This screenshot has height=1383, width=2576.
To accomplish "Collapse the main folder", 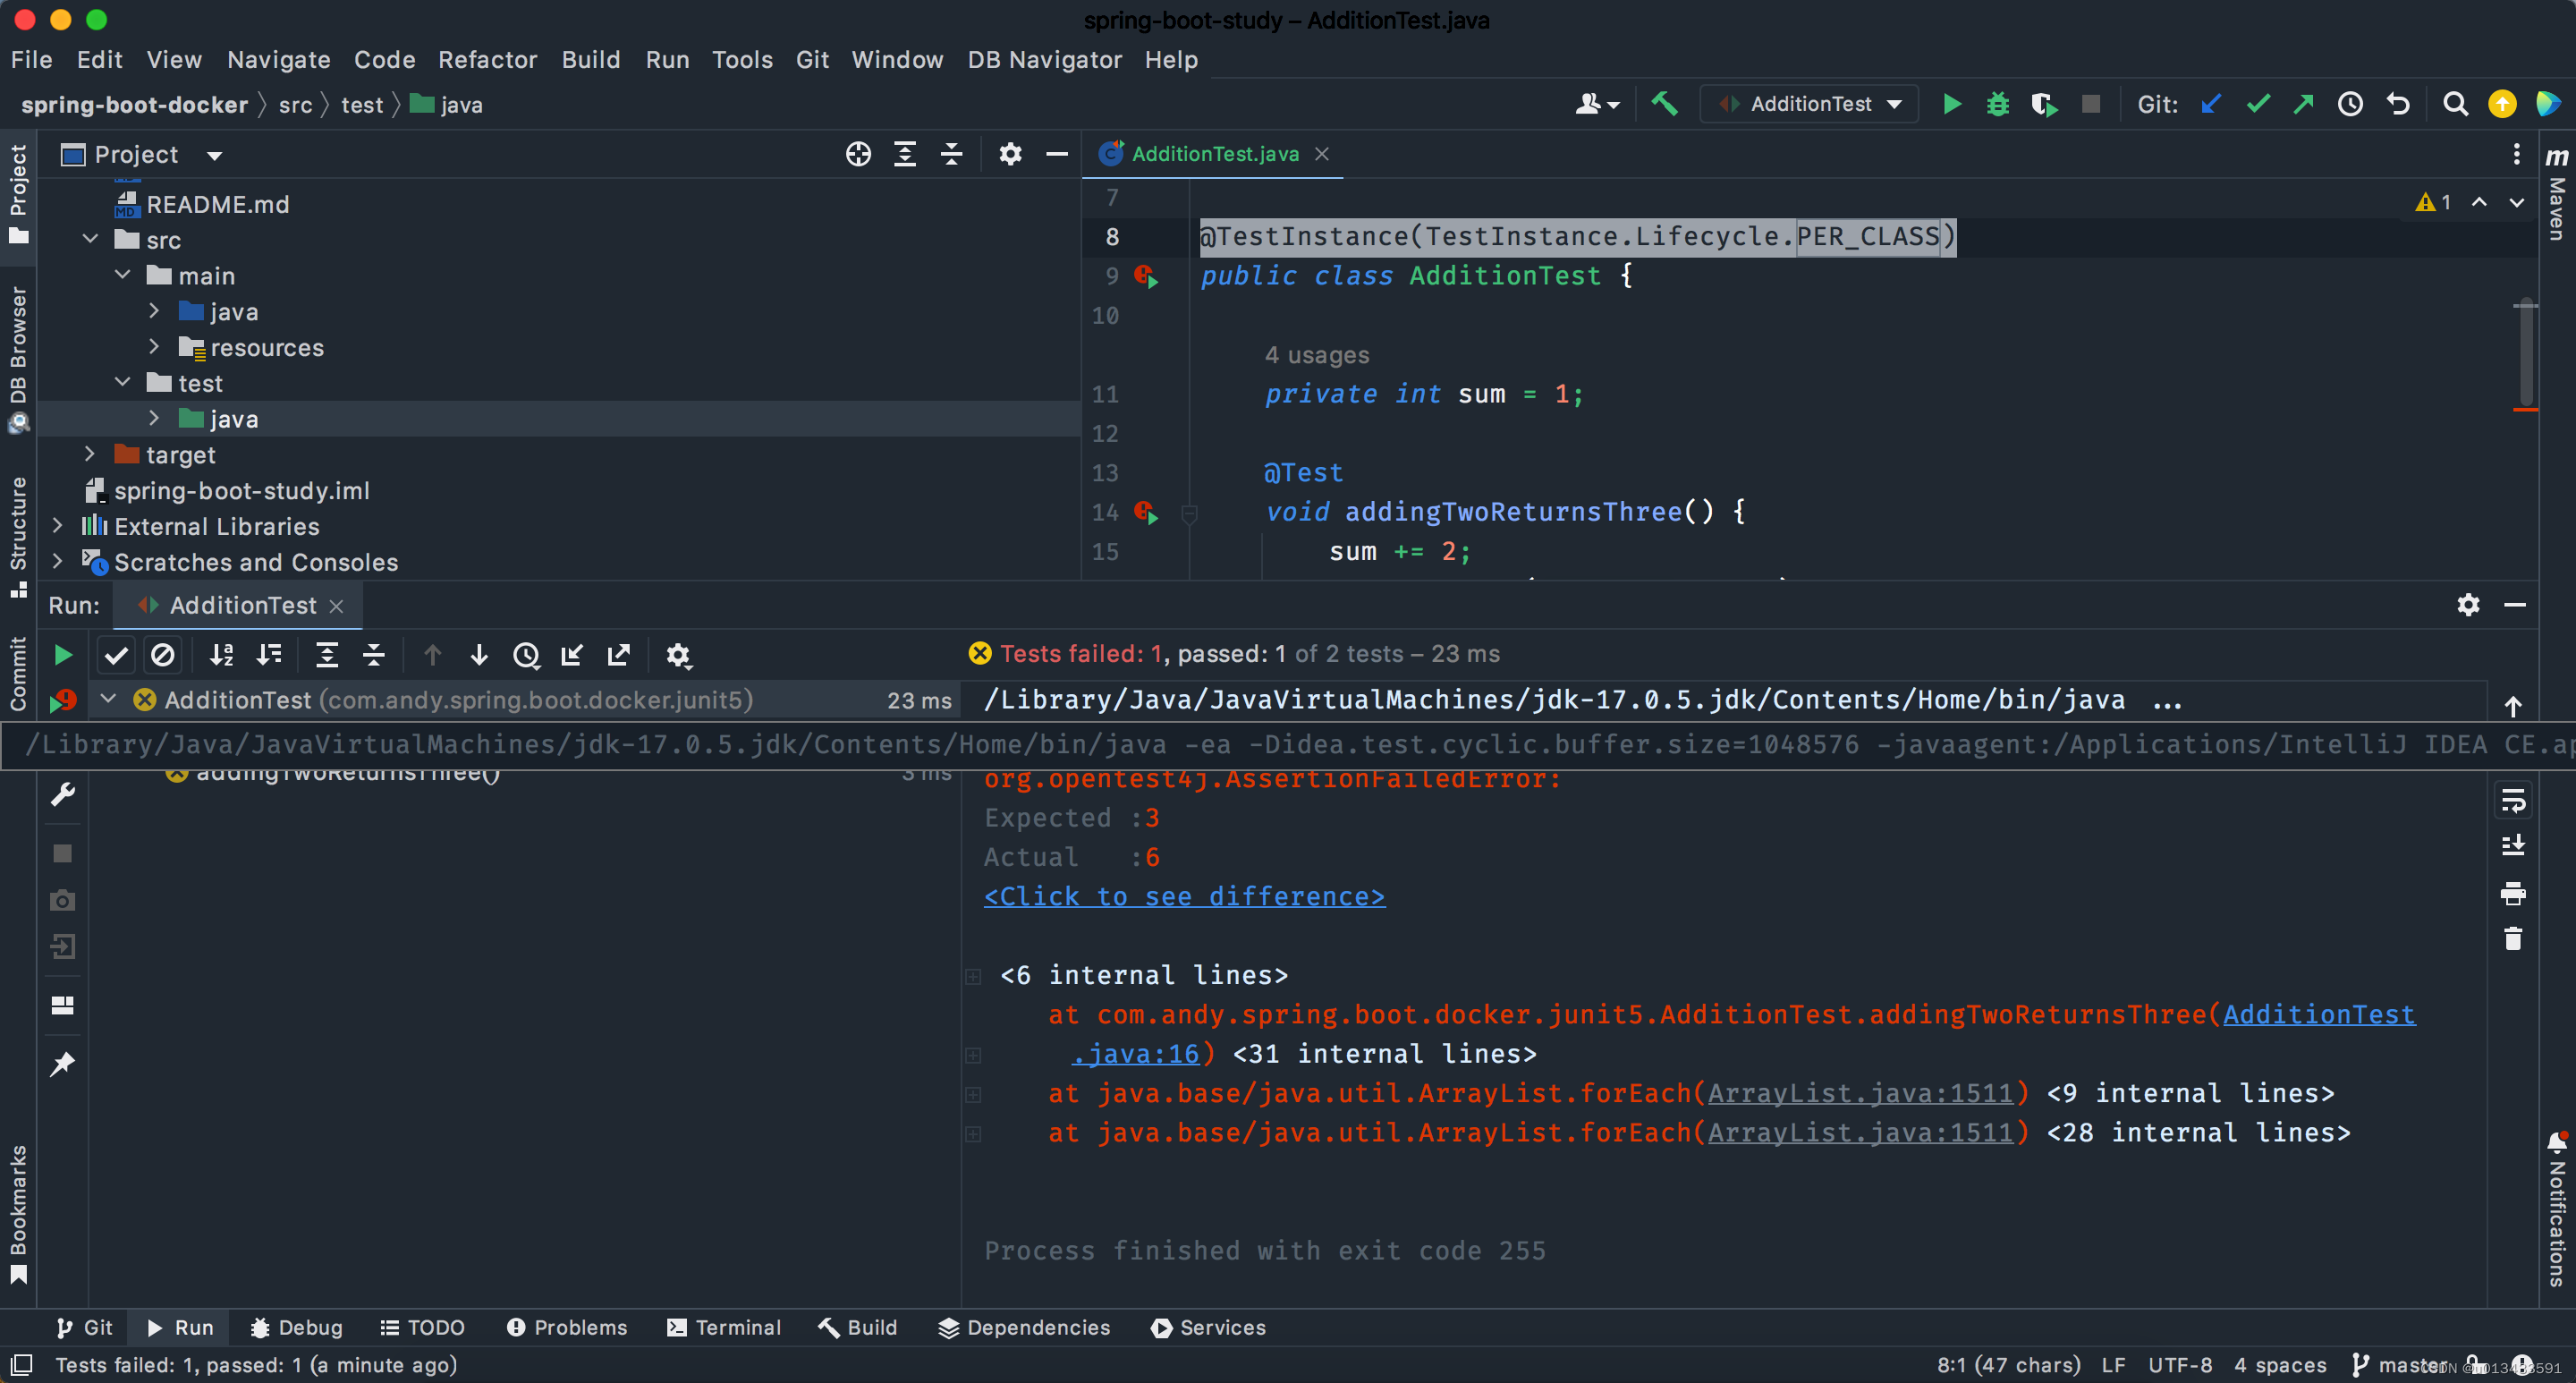I will pos(122,275).
